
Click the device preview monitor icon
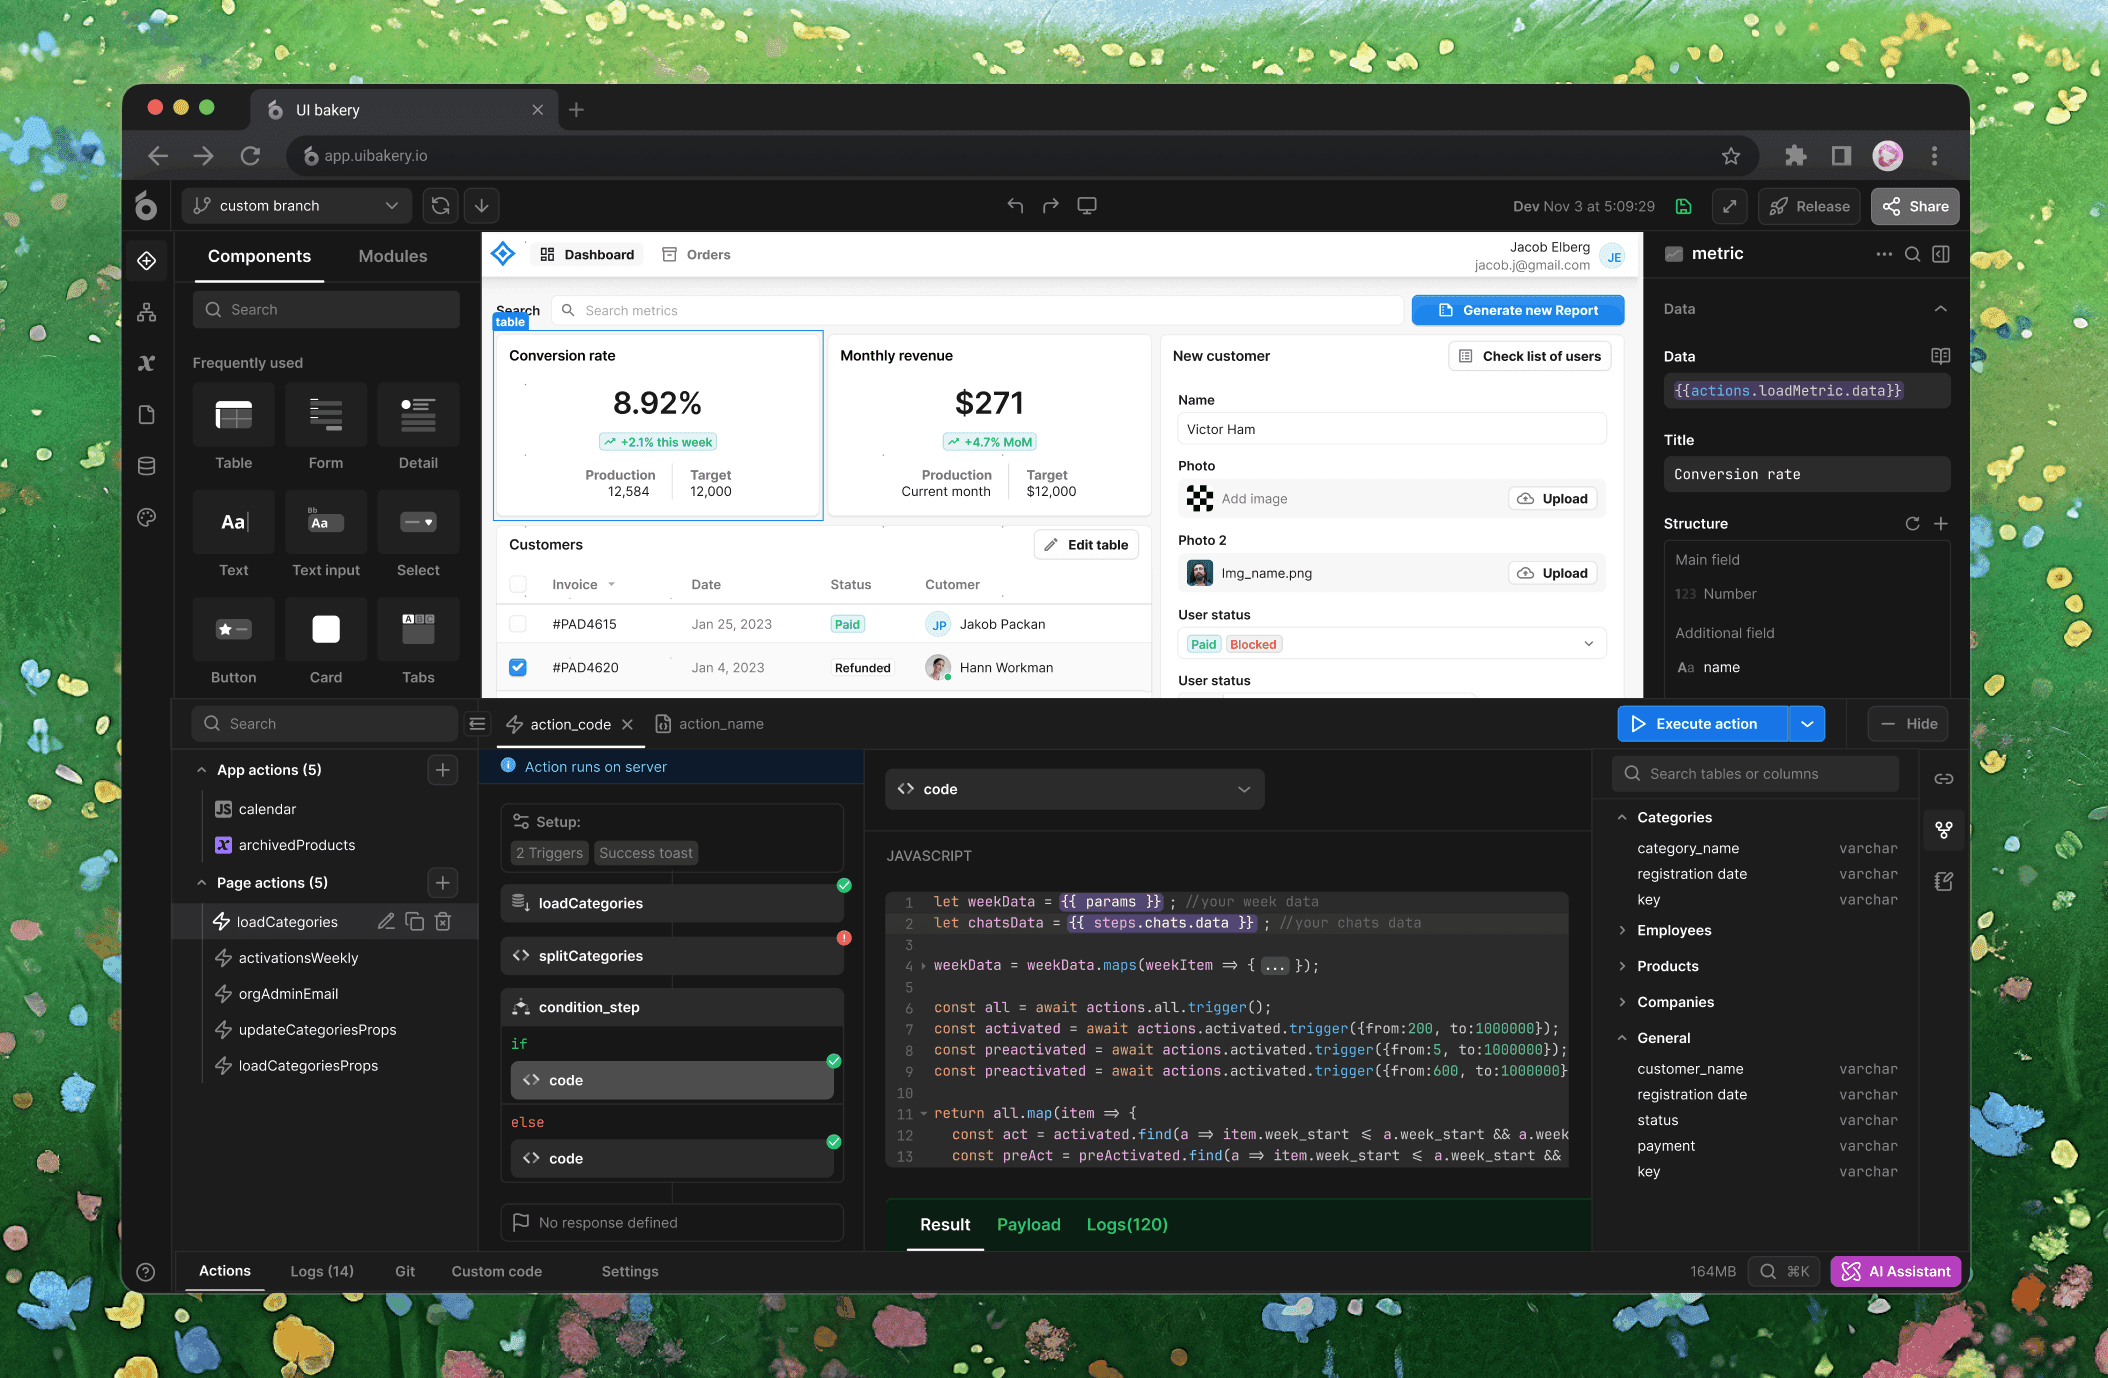click(1087, 206)
